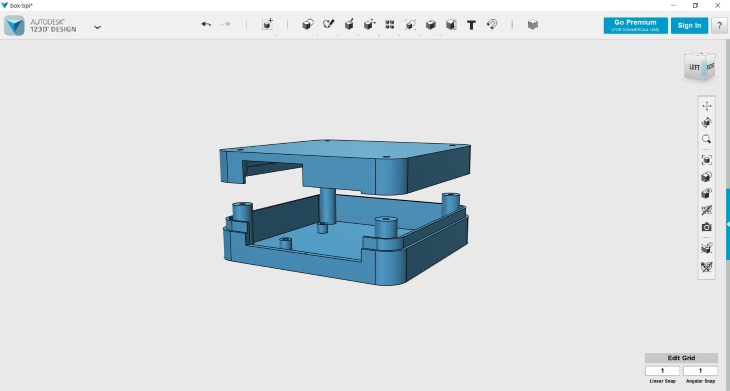The width and height of the screenshot is (730, 391).
Task: Select the Pan tool in navigation bar
Action: [x=707, y=106]
